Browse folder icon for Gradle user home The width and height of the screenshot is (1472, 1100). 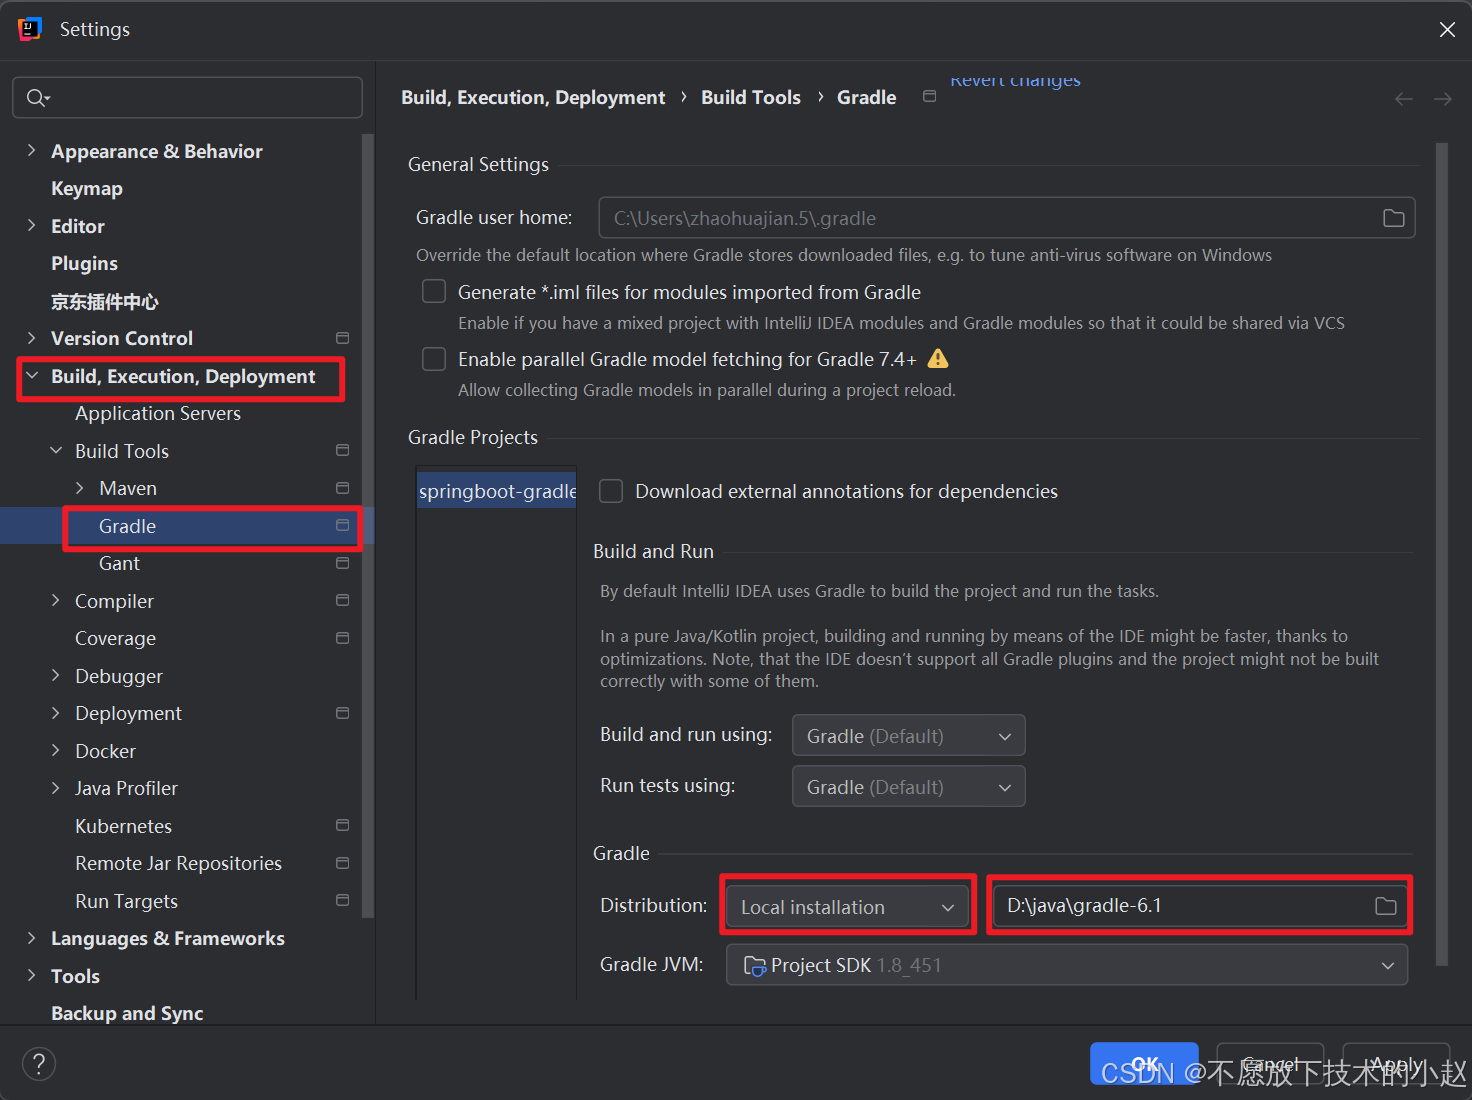[x=1393, y=218]
